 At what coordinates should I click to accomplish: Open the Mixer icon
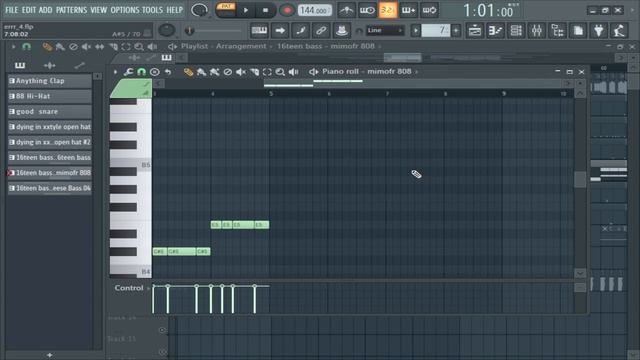click(537, 30)
